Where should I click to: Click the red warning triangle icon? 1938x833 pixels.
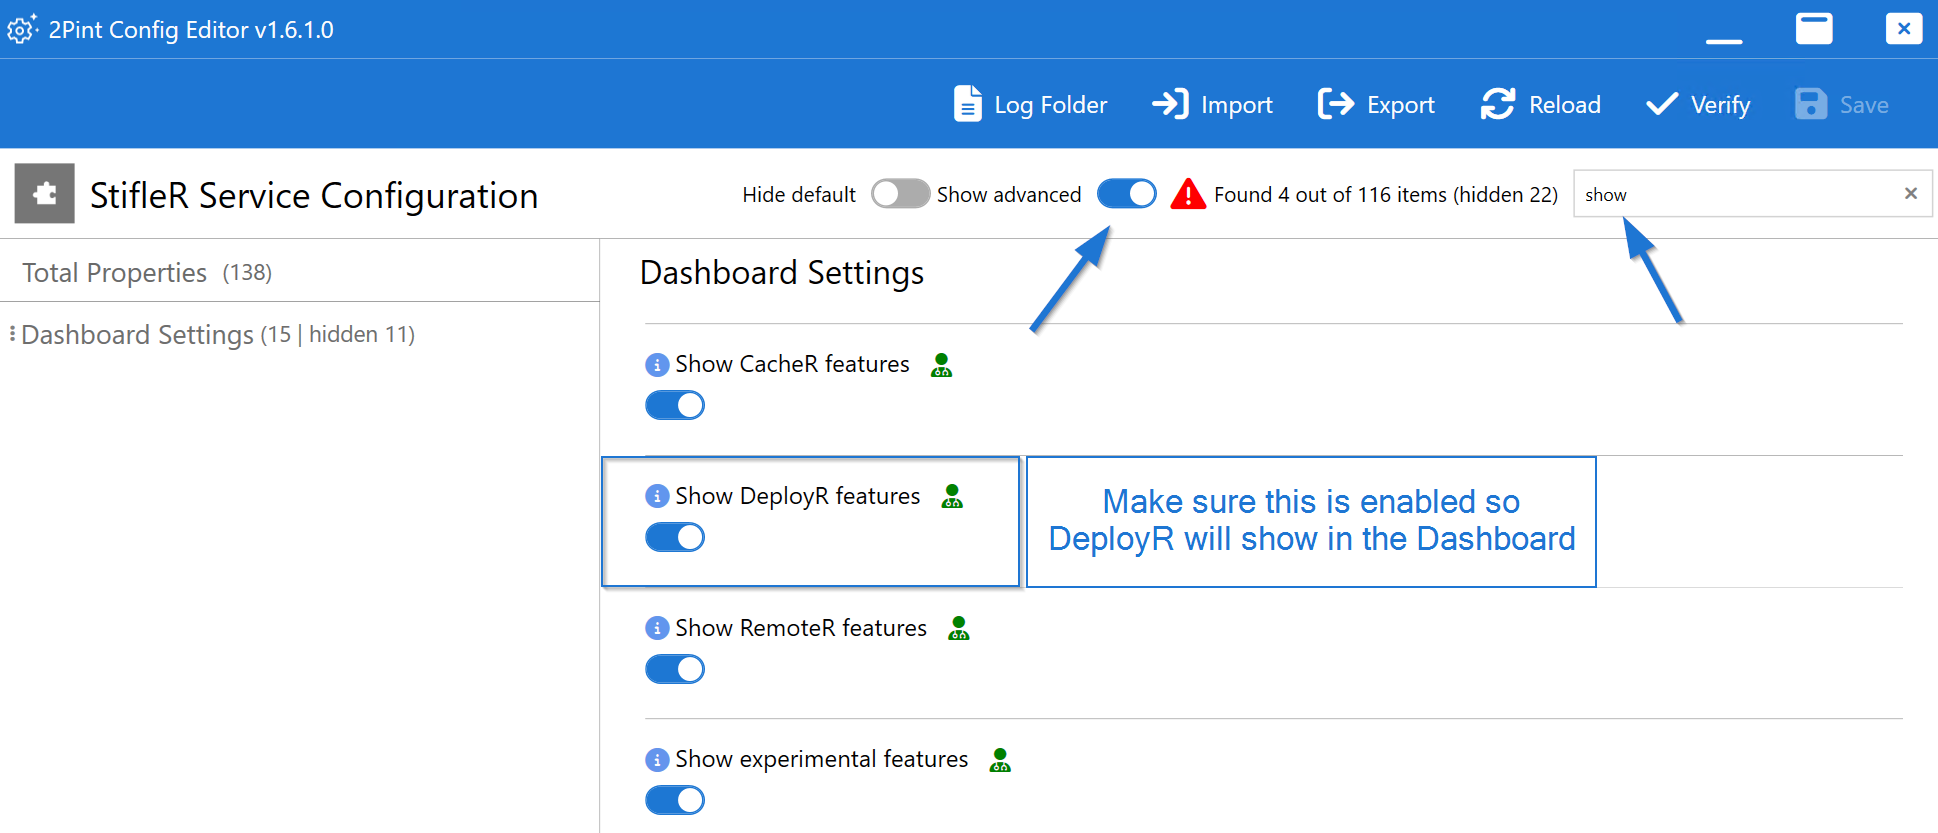(1188, 194)
